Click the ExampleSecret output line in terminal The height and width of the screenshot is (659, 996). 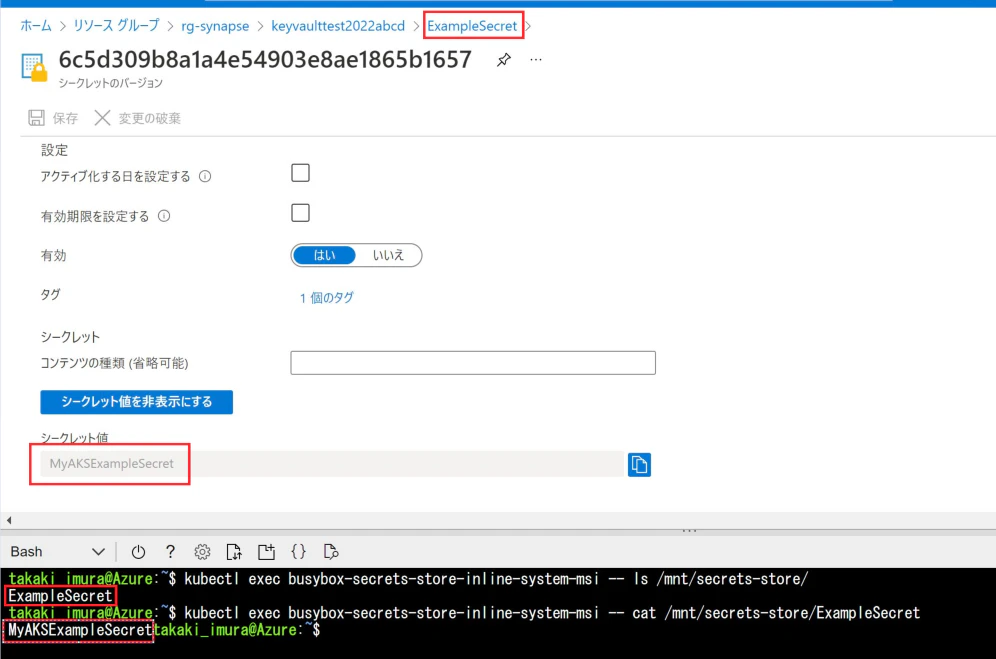[60, 596]
